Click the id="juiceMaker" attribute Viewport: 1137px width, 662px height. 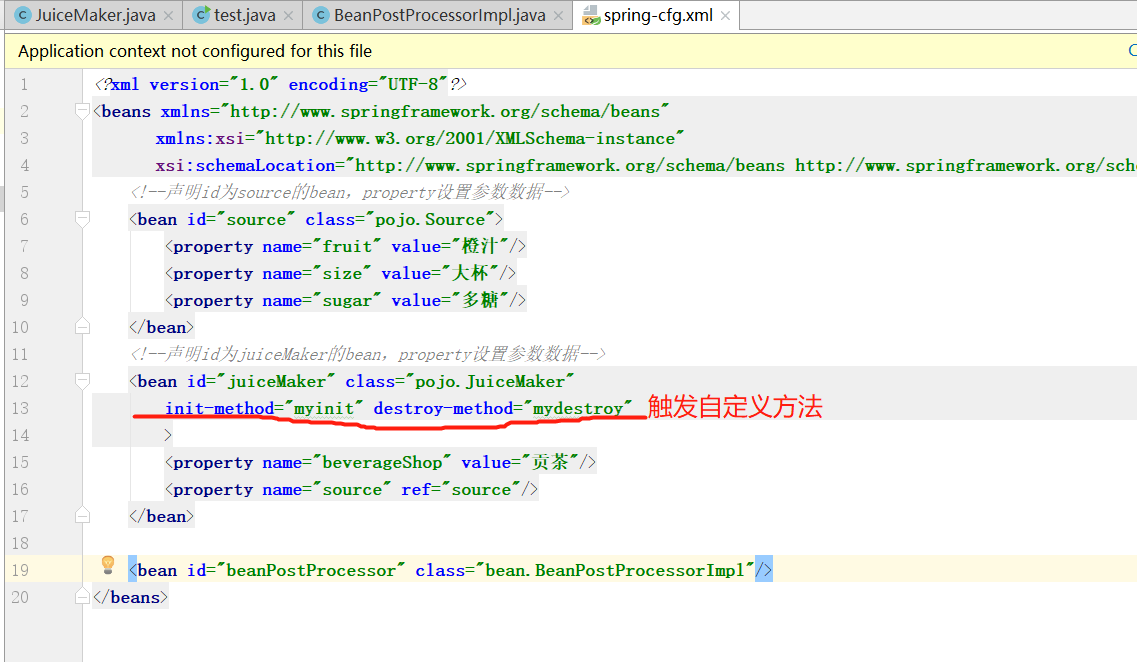coord(261,381)
